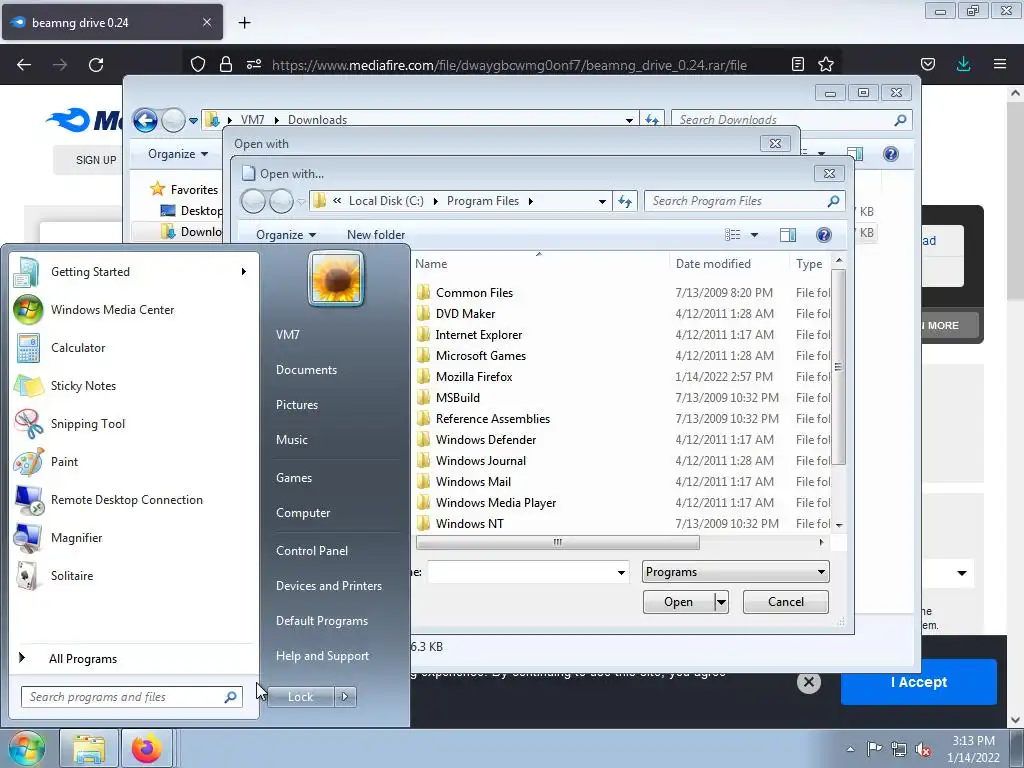Expand the Program Files address history dropdown
1024x768 pixels.
pos(602,201)
